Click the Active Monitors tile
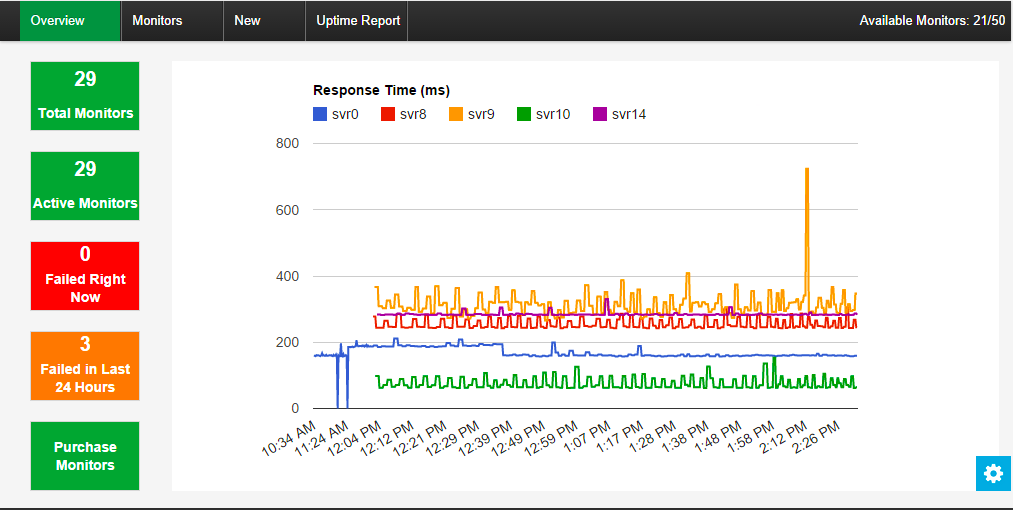 coord(85,186)
